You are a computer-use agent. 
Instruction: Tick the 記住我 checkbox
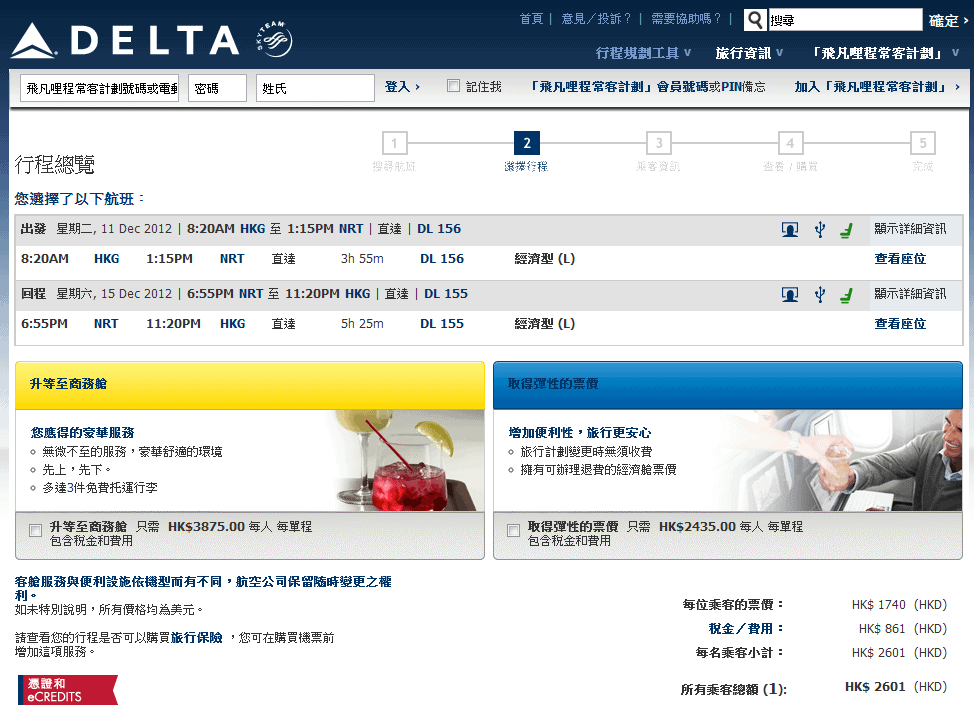pos(454,86)
